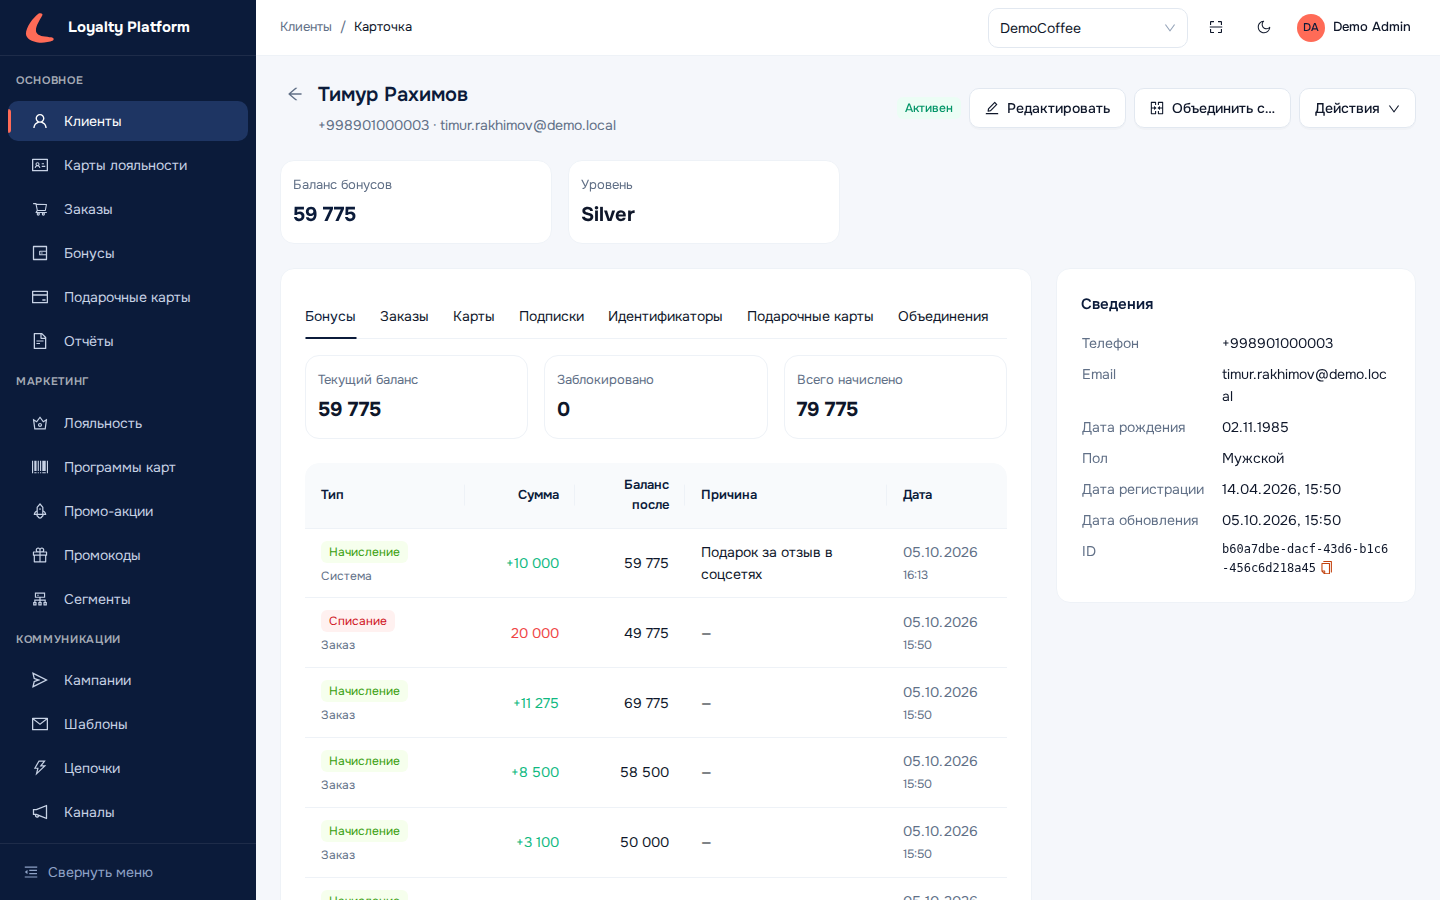
Task: Open Лояльность crown icon
Action: (40, 423)
